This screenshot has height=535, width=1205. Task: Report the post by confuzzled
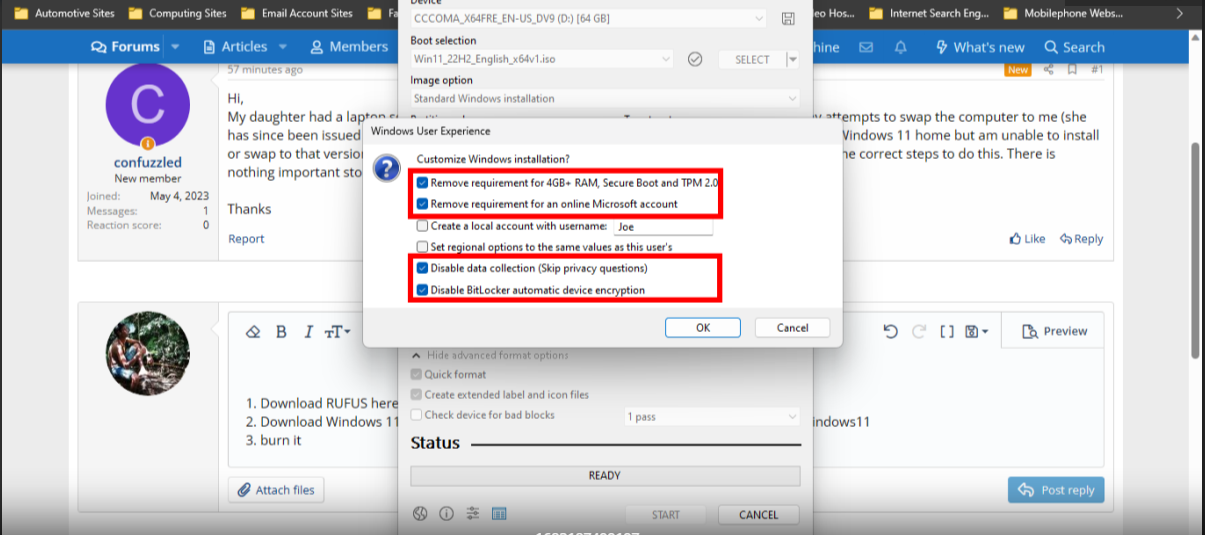[246, 239]
